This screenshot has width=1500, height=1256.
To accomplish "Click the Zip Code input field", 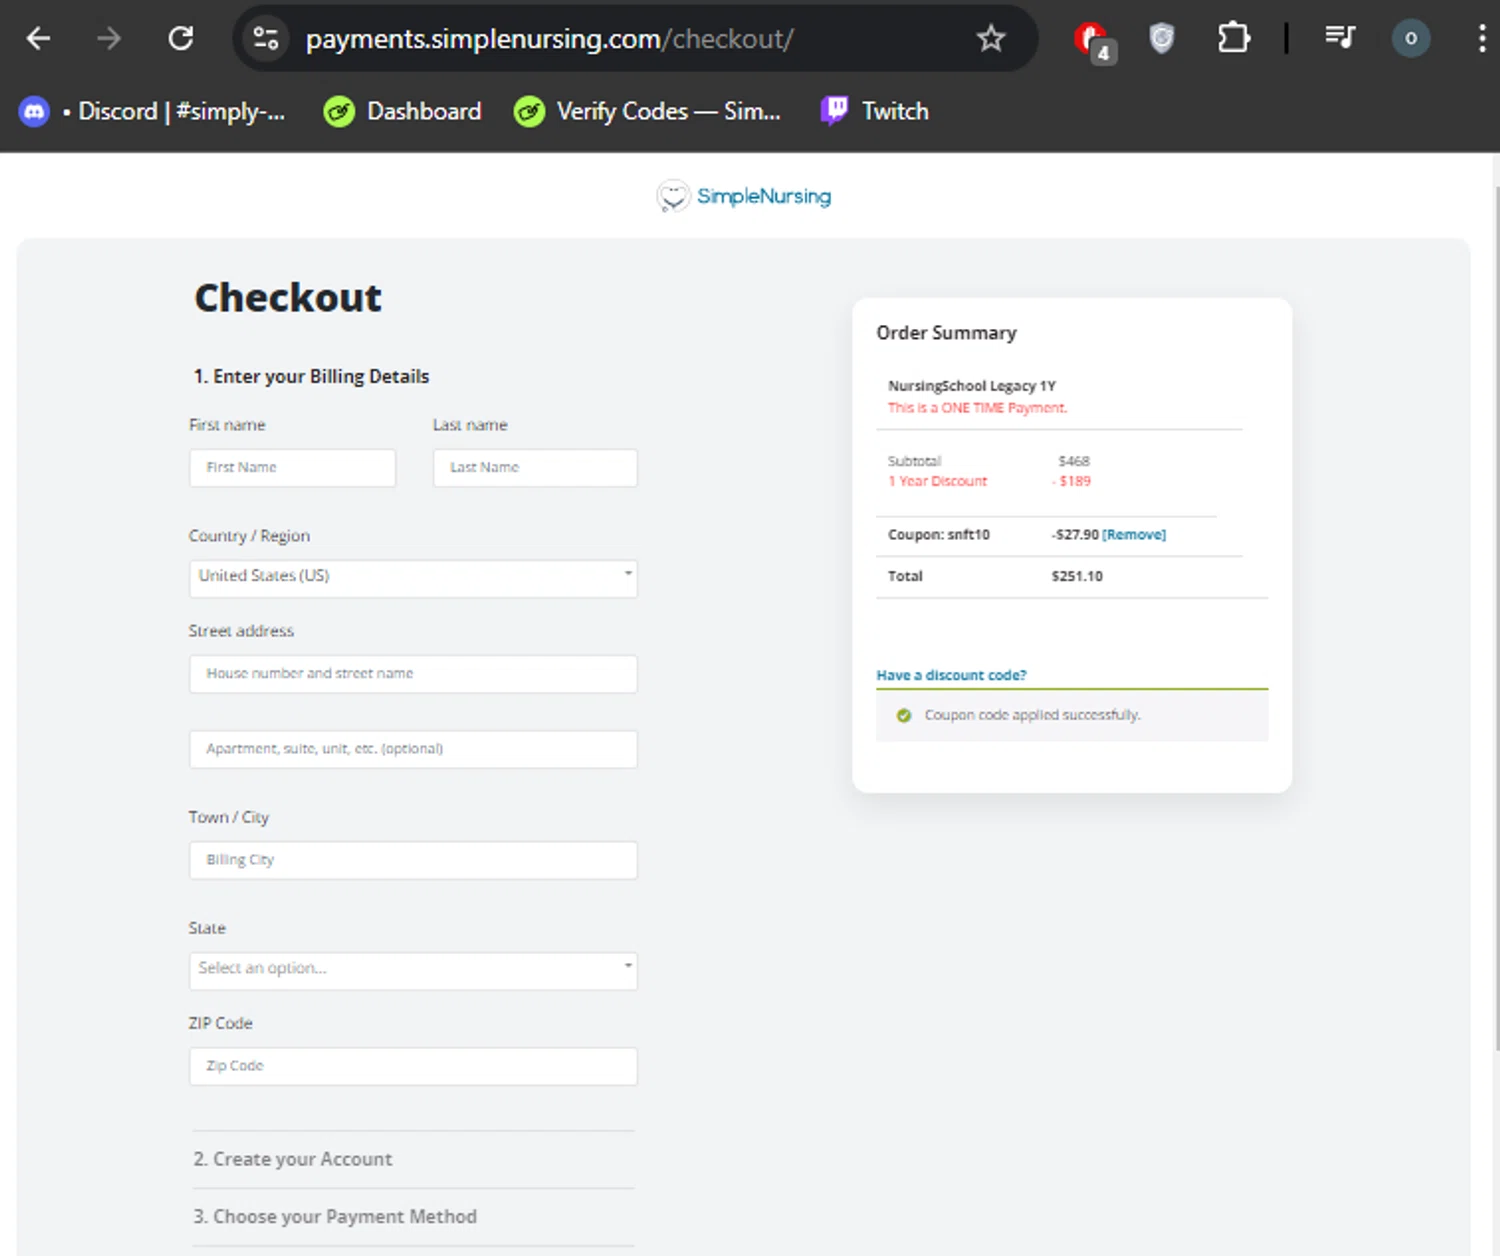I will pyautogui.click(x=413, y=1066).
